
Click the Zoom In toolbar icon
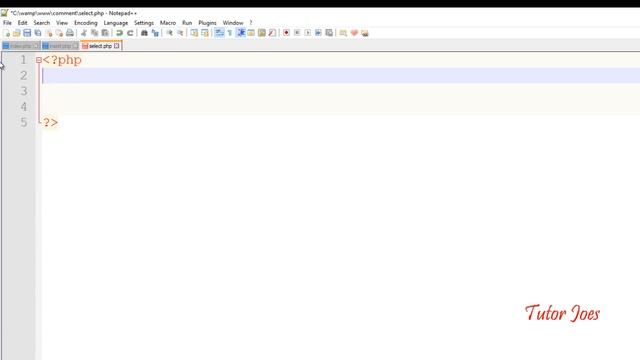click(x=169, y=33)
